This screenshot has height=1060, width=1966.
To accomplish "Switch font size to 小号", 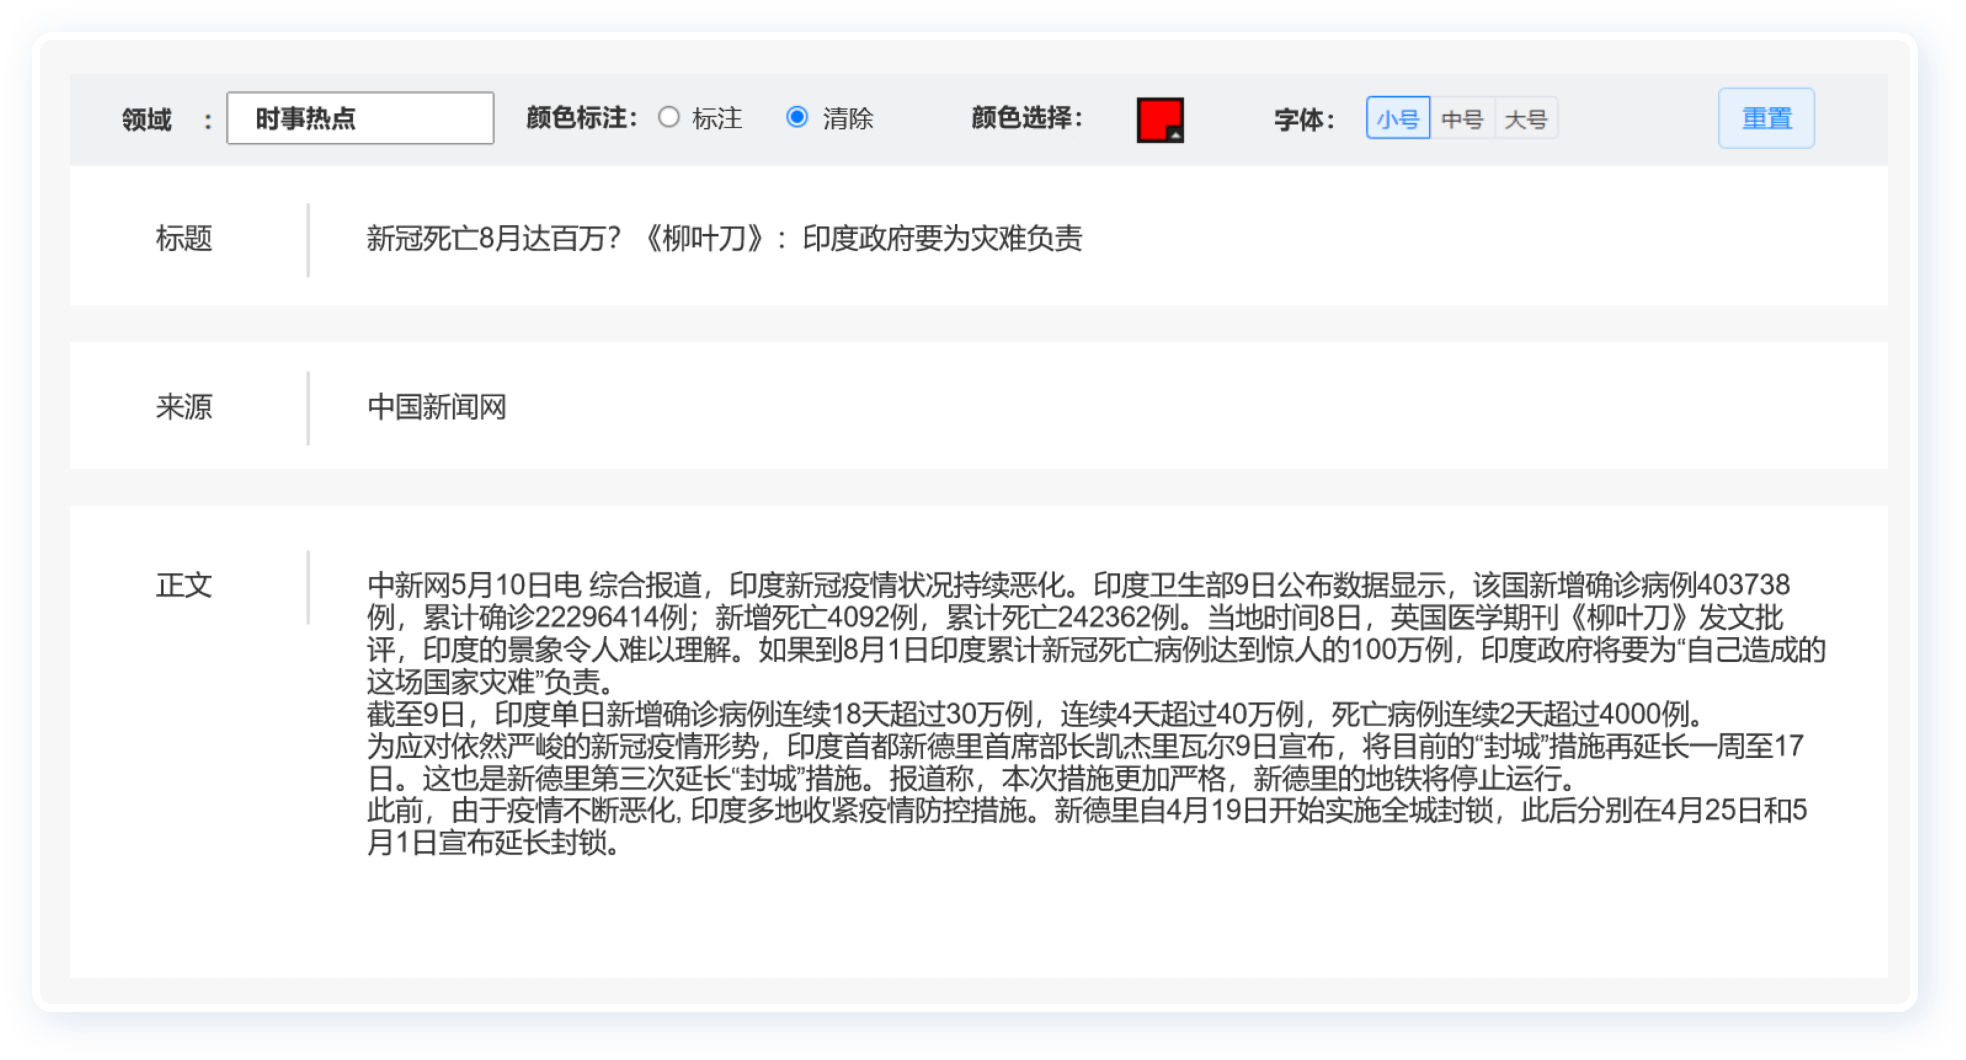I will point(1397,119).
